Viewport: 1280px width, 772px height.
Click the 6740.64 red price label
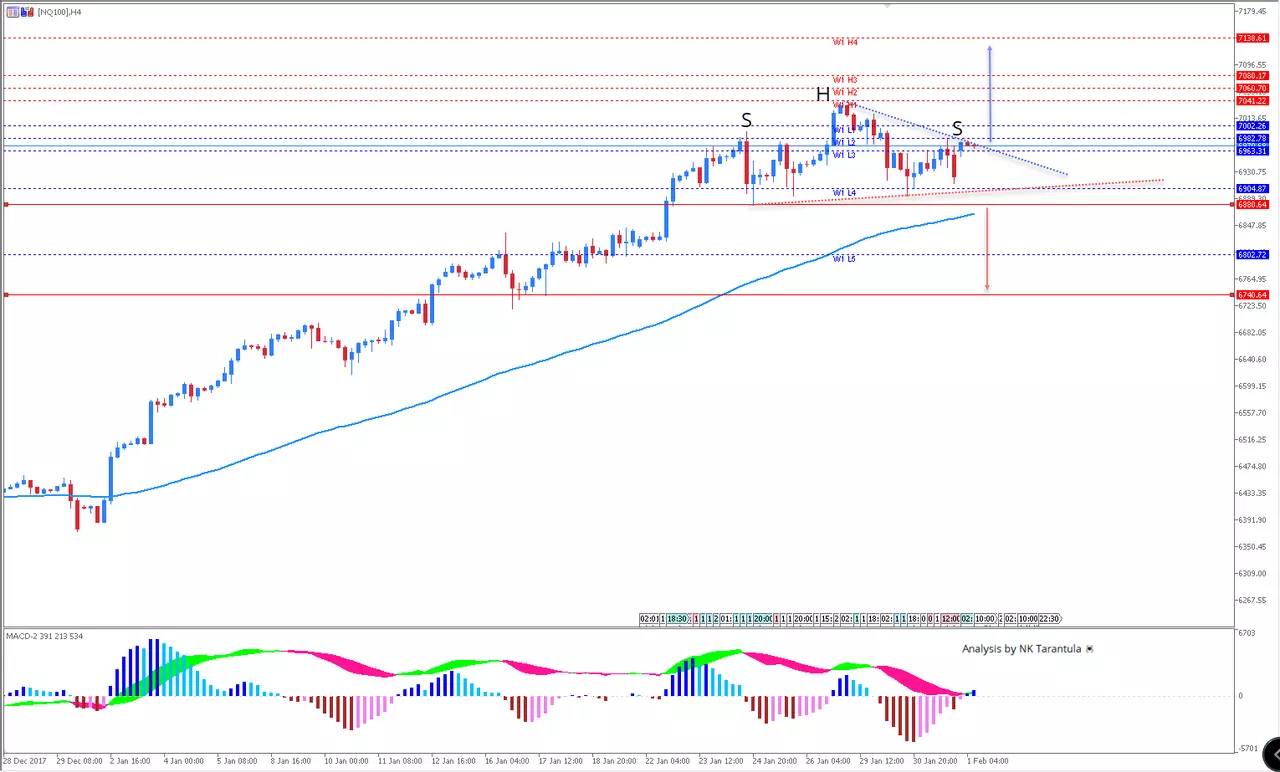(1252, 295)
